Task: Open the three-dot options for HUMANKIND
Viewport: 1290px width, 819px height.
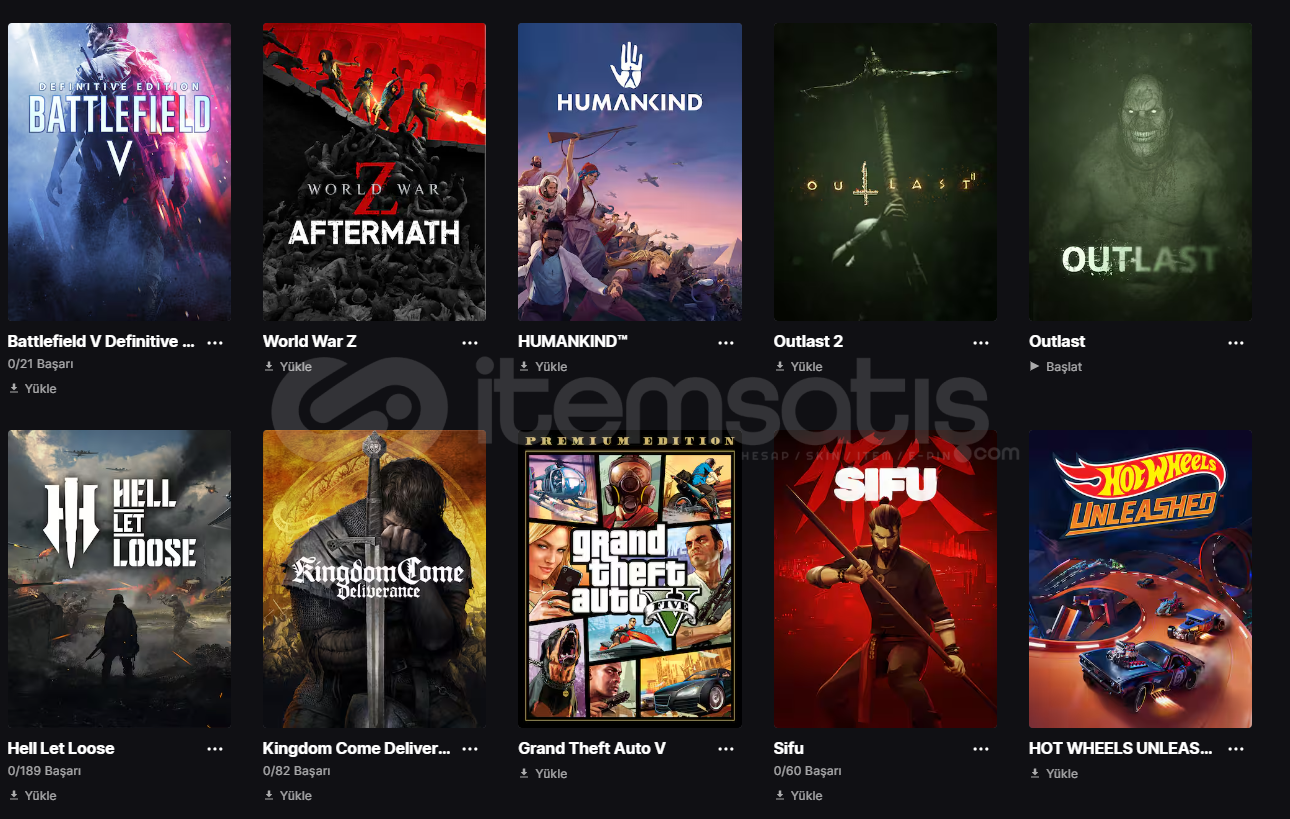Action: 726,342
